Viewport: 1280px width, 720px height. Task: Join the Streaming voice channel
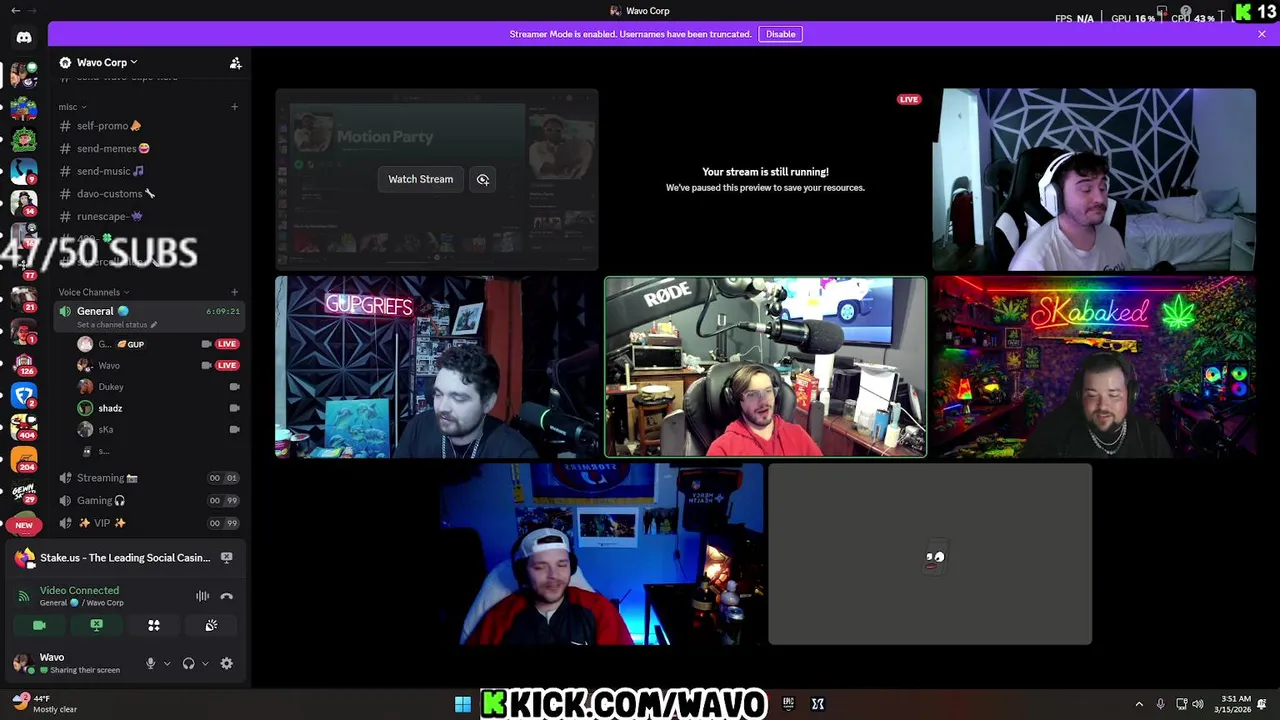[148, 478]
